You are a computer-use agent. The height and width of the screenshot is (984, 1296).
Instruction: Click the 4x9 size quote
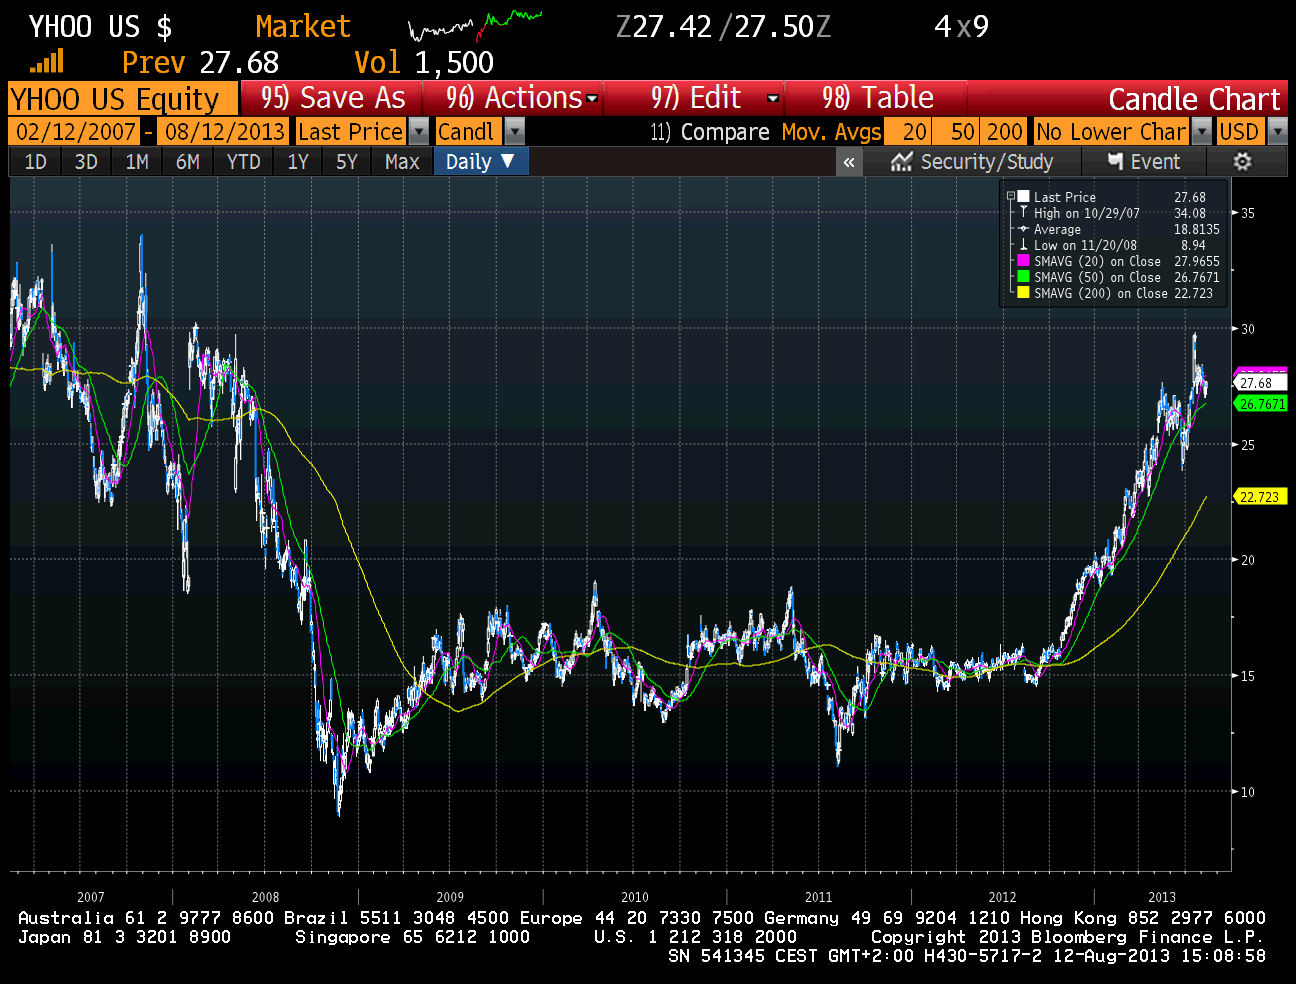(x=961, y=26)
